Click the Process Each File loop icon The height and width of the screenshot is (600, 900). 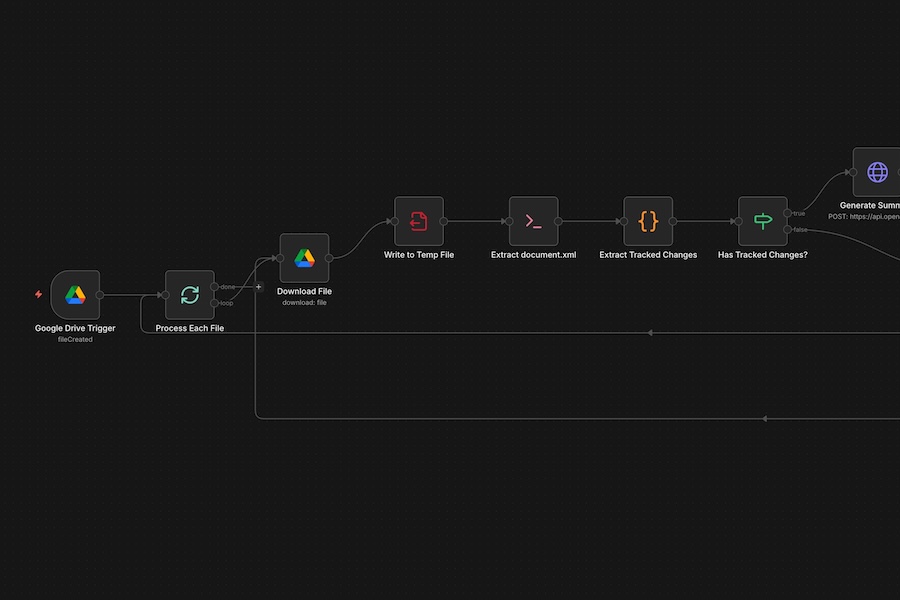pos(189,295)
